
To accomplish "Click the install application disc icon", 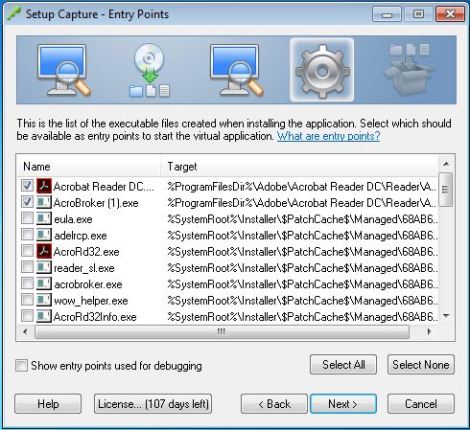I will (150, 70).
